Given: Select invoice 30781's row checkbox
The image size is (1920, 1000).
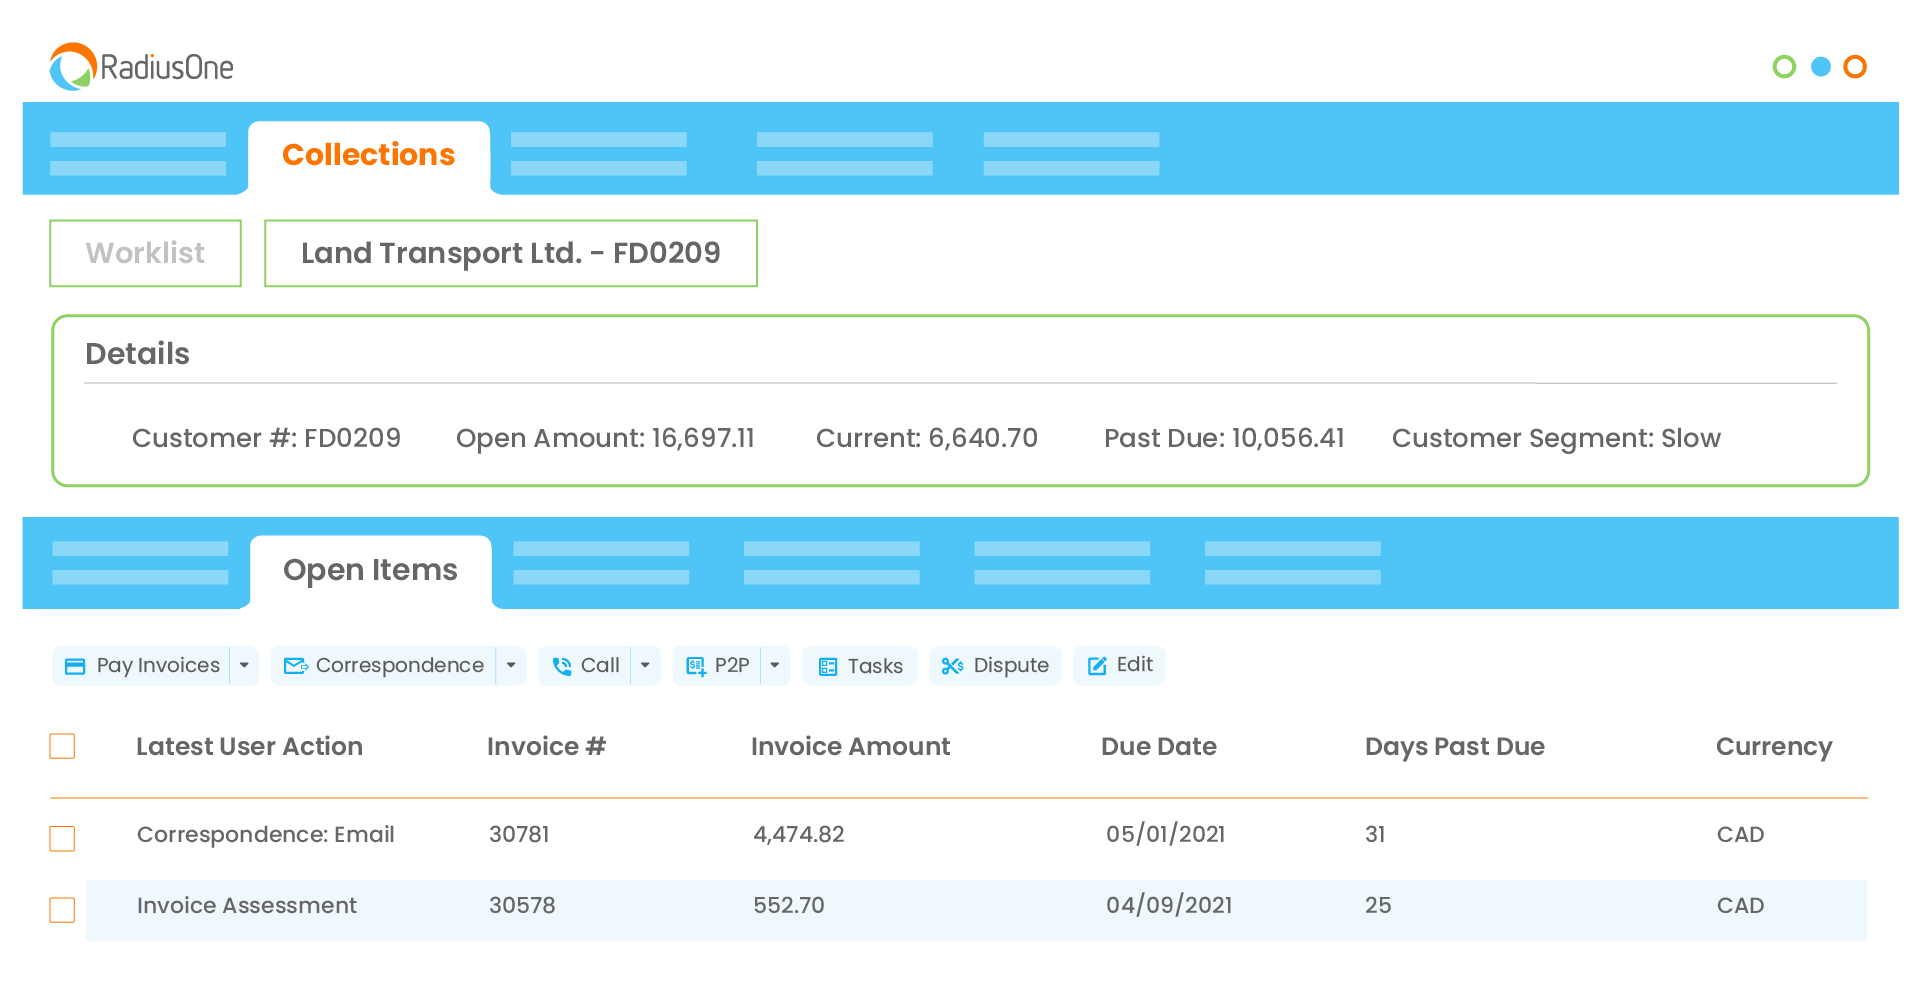Looking at the screenshot, I should [x=62, y=839].
